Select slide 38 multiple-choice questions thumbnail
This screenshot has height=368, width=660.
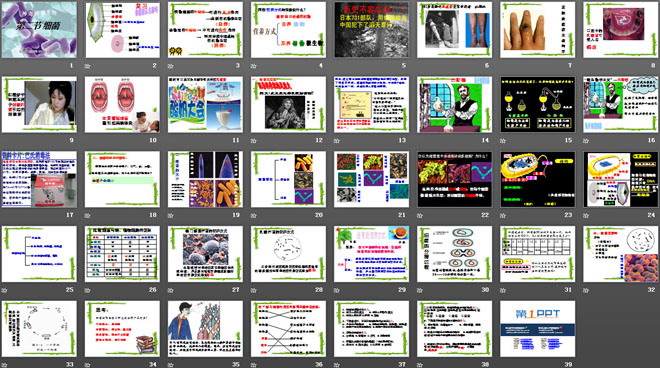coord(455,329)
